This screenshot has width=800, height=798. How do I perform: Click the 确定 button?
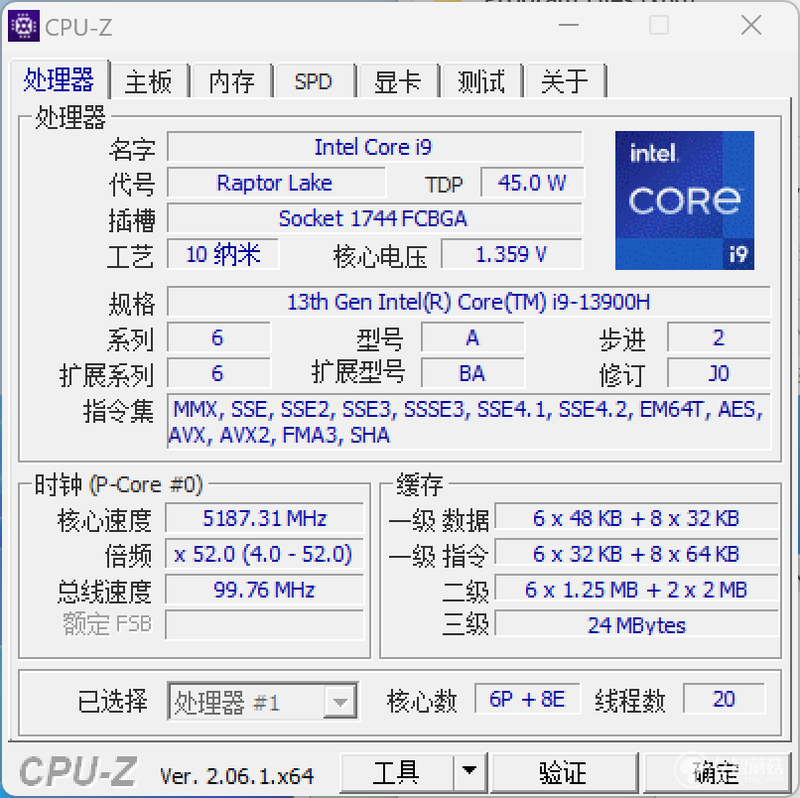[716, 771]
